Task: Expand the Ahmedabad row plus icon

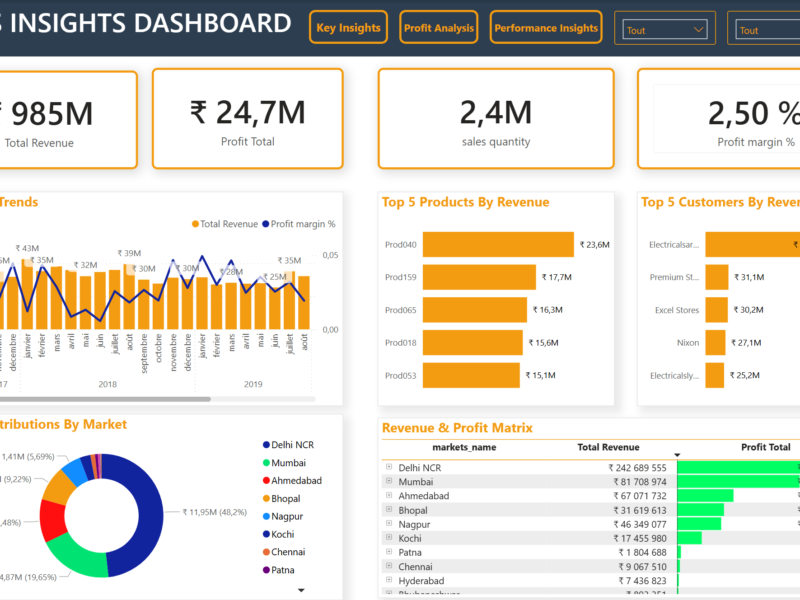Action: pyautogui.click(x=388, y=495)
